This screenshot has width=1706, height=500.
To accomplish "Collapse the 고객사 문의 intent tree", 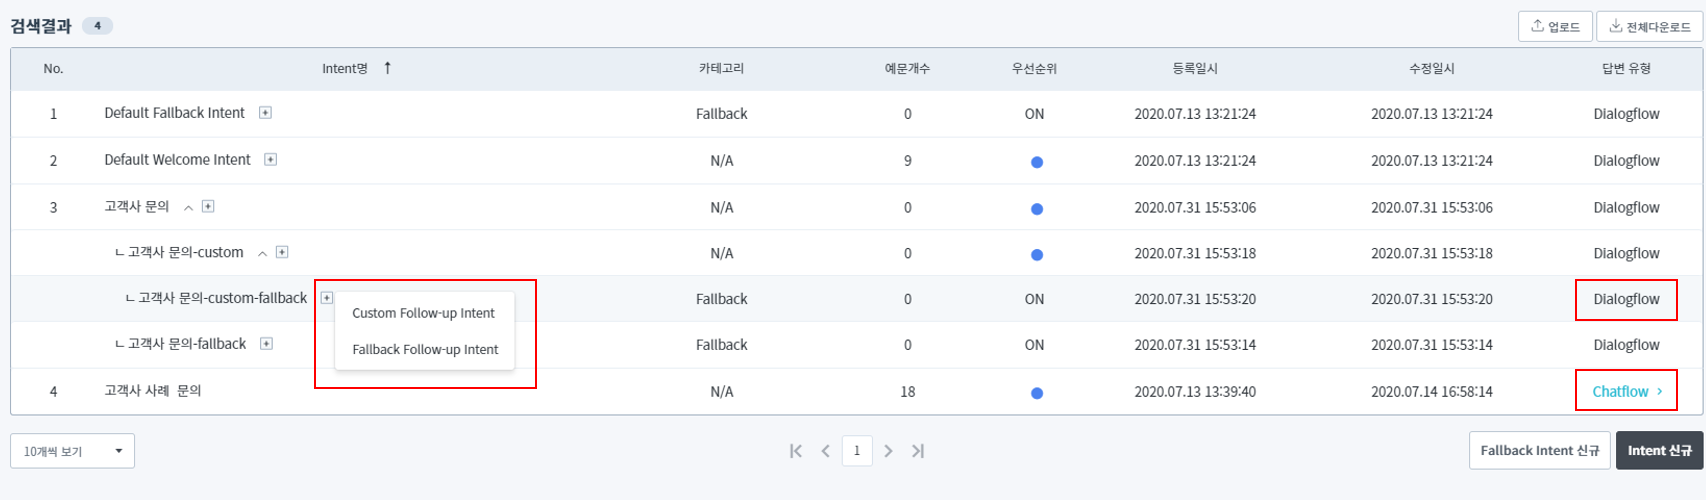I will pos(188,208).
